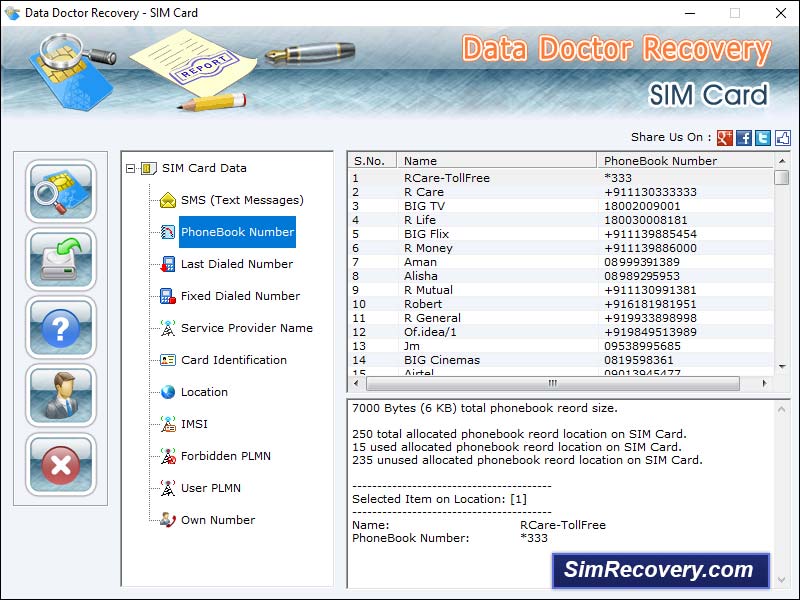Show Service Provider Name details
Image resolution: width=800 pixels, height=600 pixels.
(x=247, y=328)
